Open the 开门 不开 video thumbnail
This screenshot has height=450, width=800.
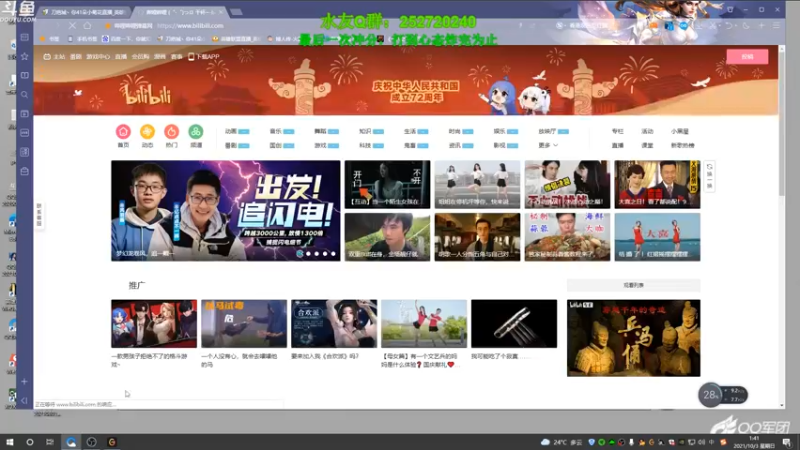tap(387, 184)
